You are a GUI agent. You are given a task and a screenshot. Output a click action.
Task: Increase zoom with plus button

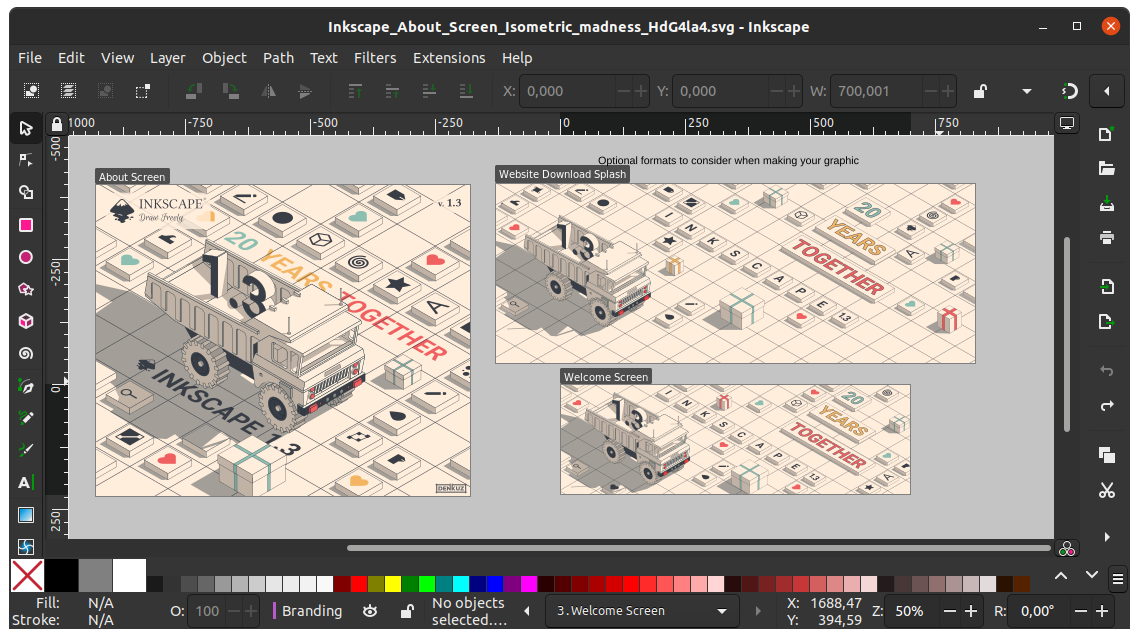[970, 611]
